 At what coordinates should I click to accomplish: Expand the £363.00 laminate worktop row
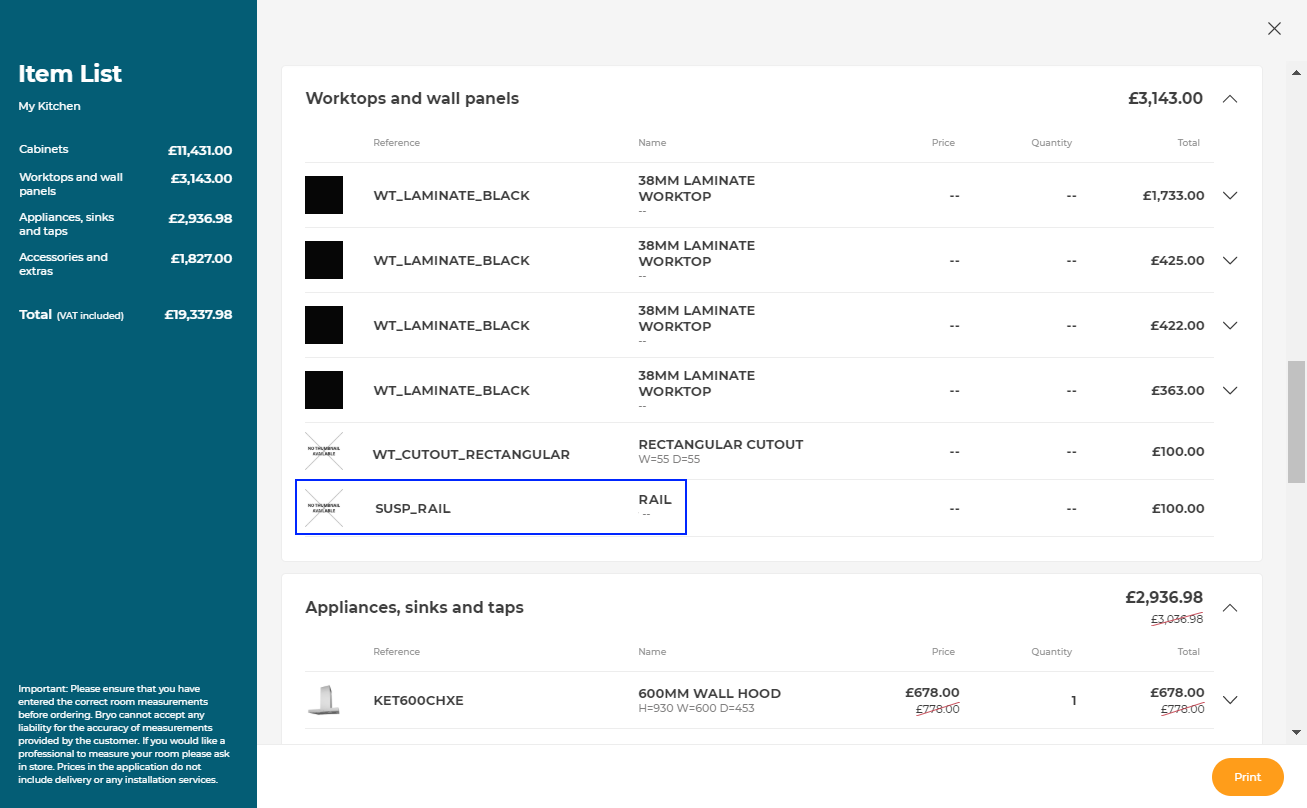click(1230, 391)
